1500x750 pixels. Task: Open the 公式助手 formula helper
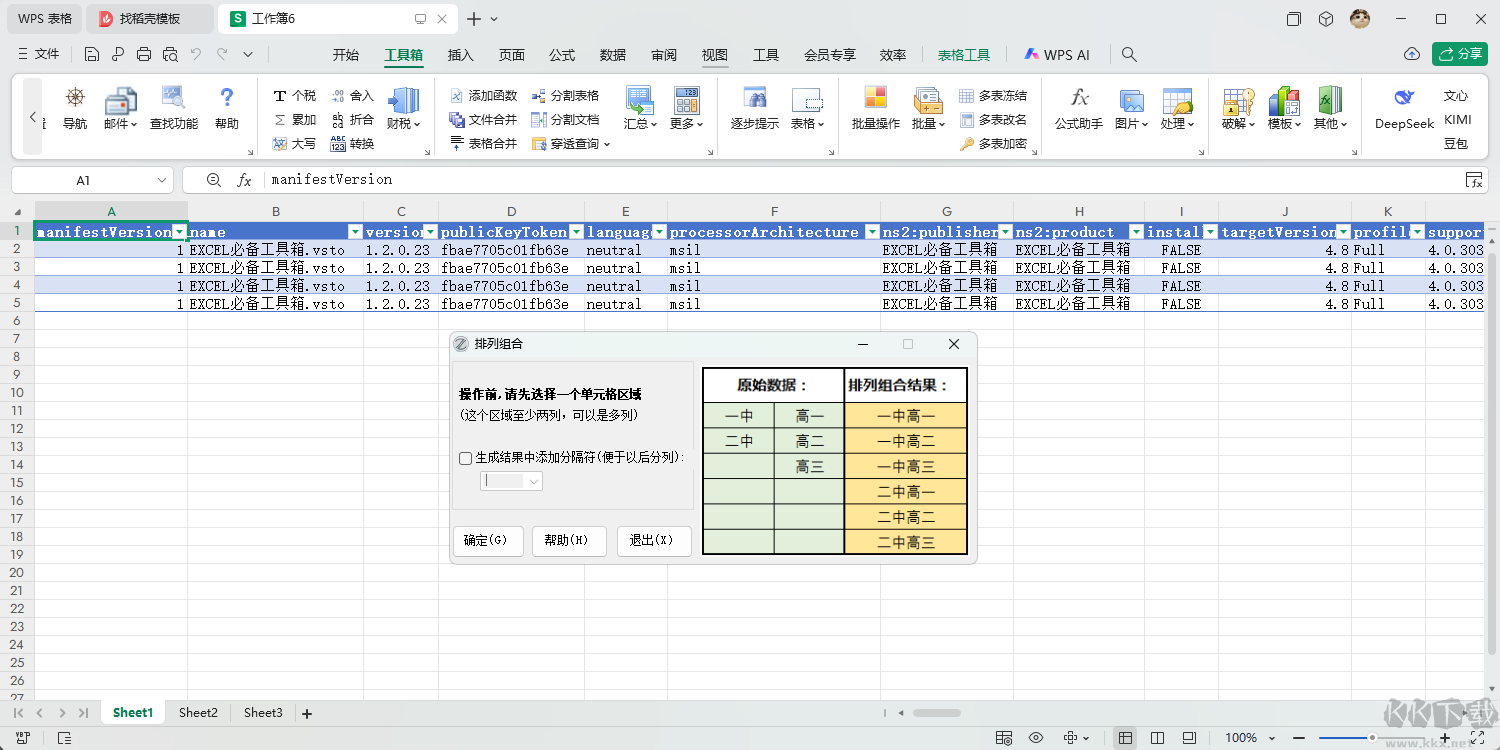pyautogui.click(x=1079, y=108)
